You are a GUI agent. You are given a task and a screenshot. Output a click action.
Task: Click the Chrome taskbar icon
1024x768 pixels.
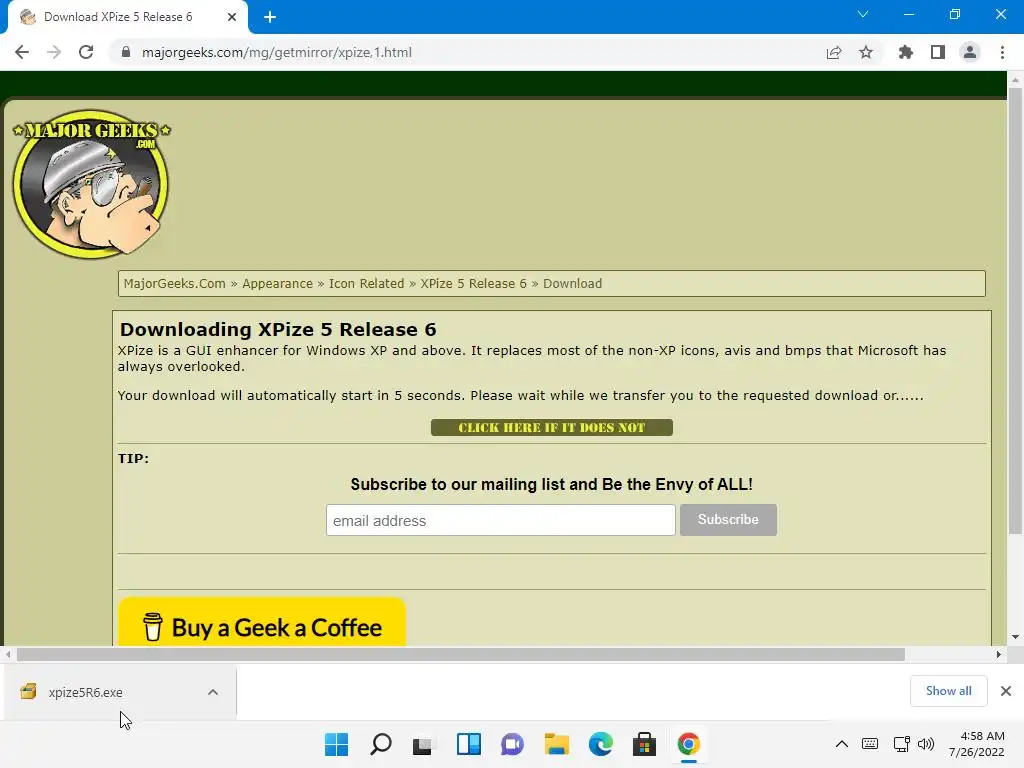688,744
